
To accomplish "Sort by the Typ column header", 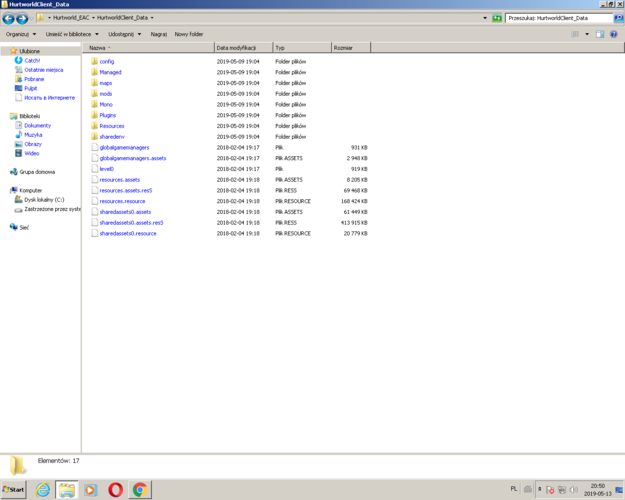I will pyautogui.click(x=302, y=48).
